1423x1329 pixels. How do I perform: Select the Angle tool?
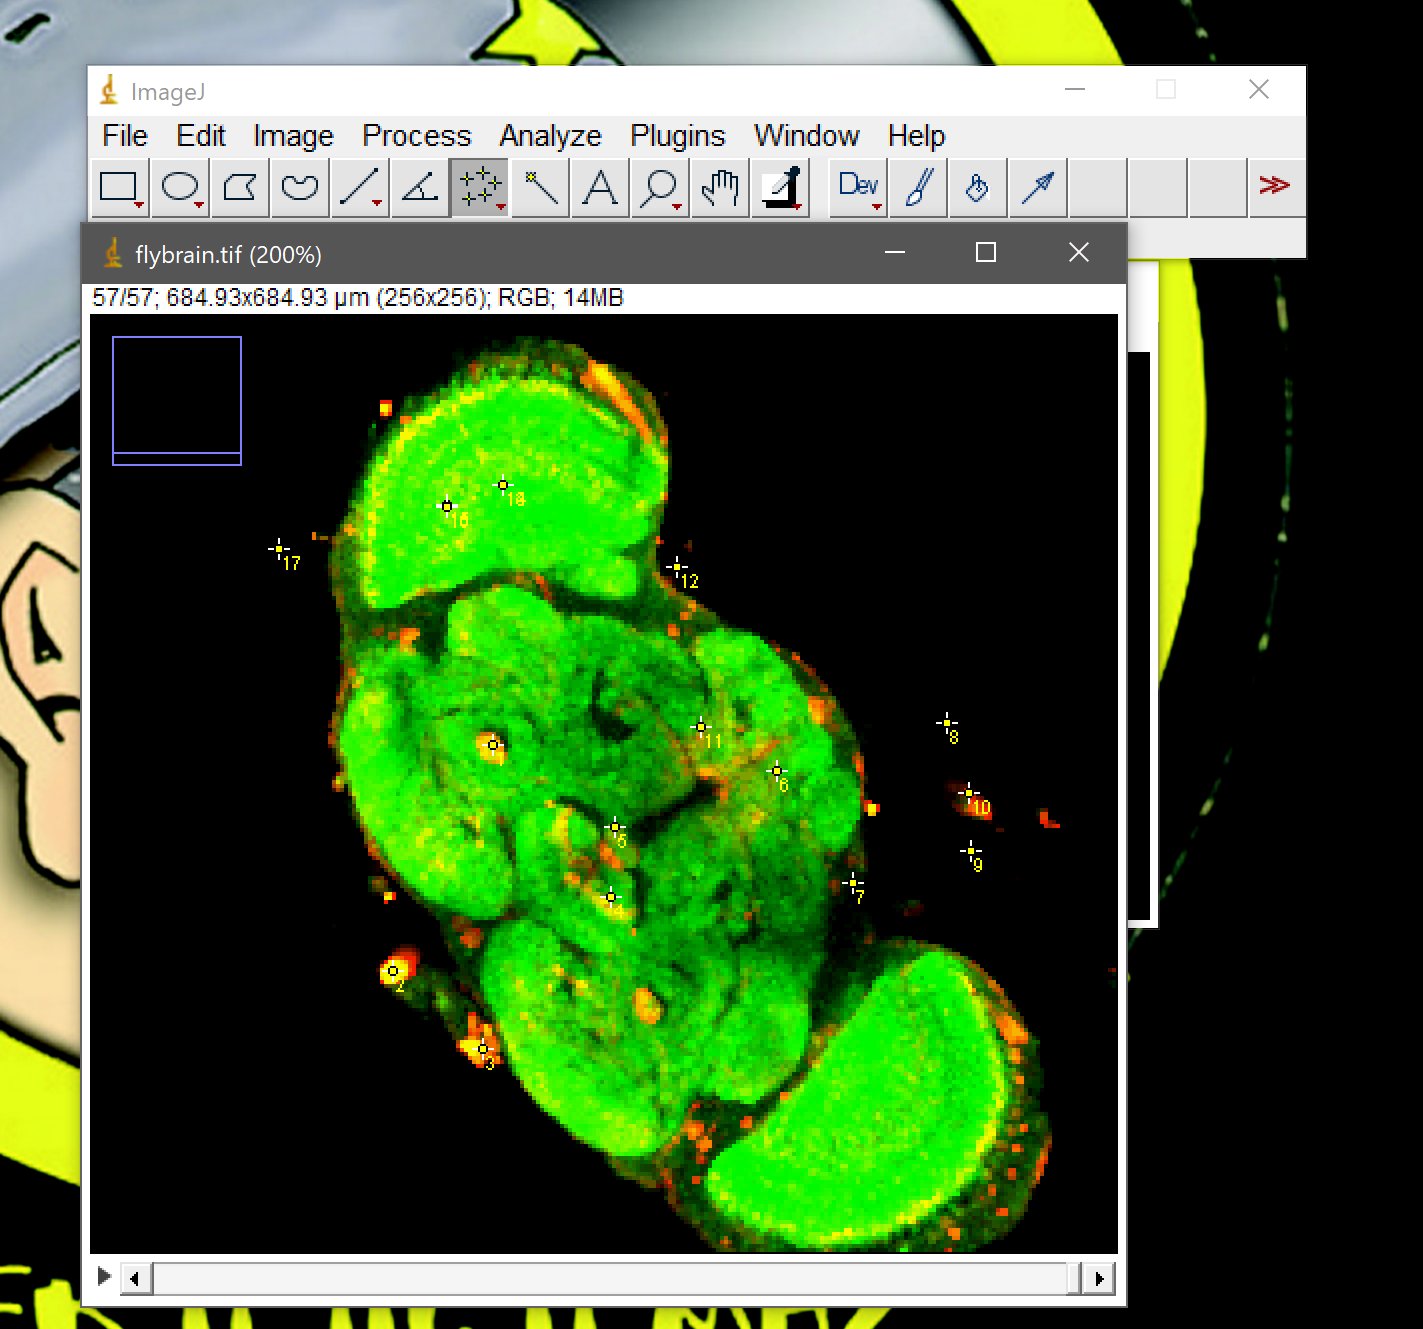[x=420, y=187]
